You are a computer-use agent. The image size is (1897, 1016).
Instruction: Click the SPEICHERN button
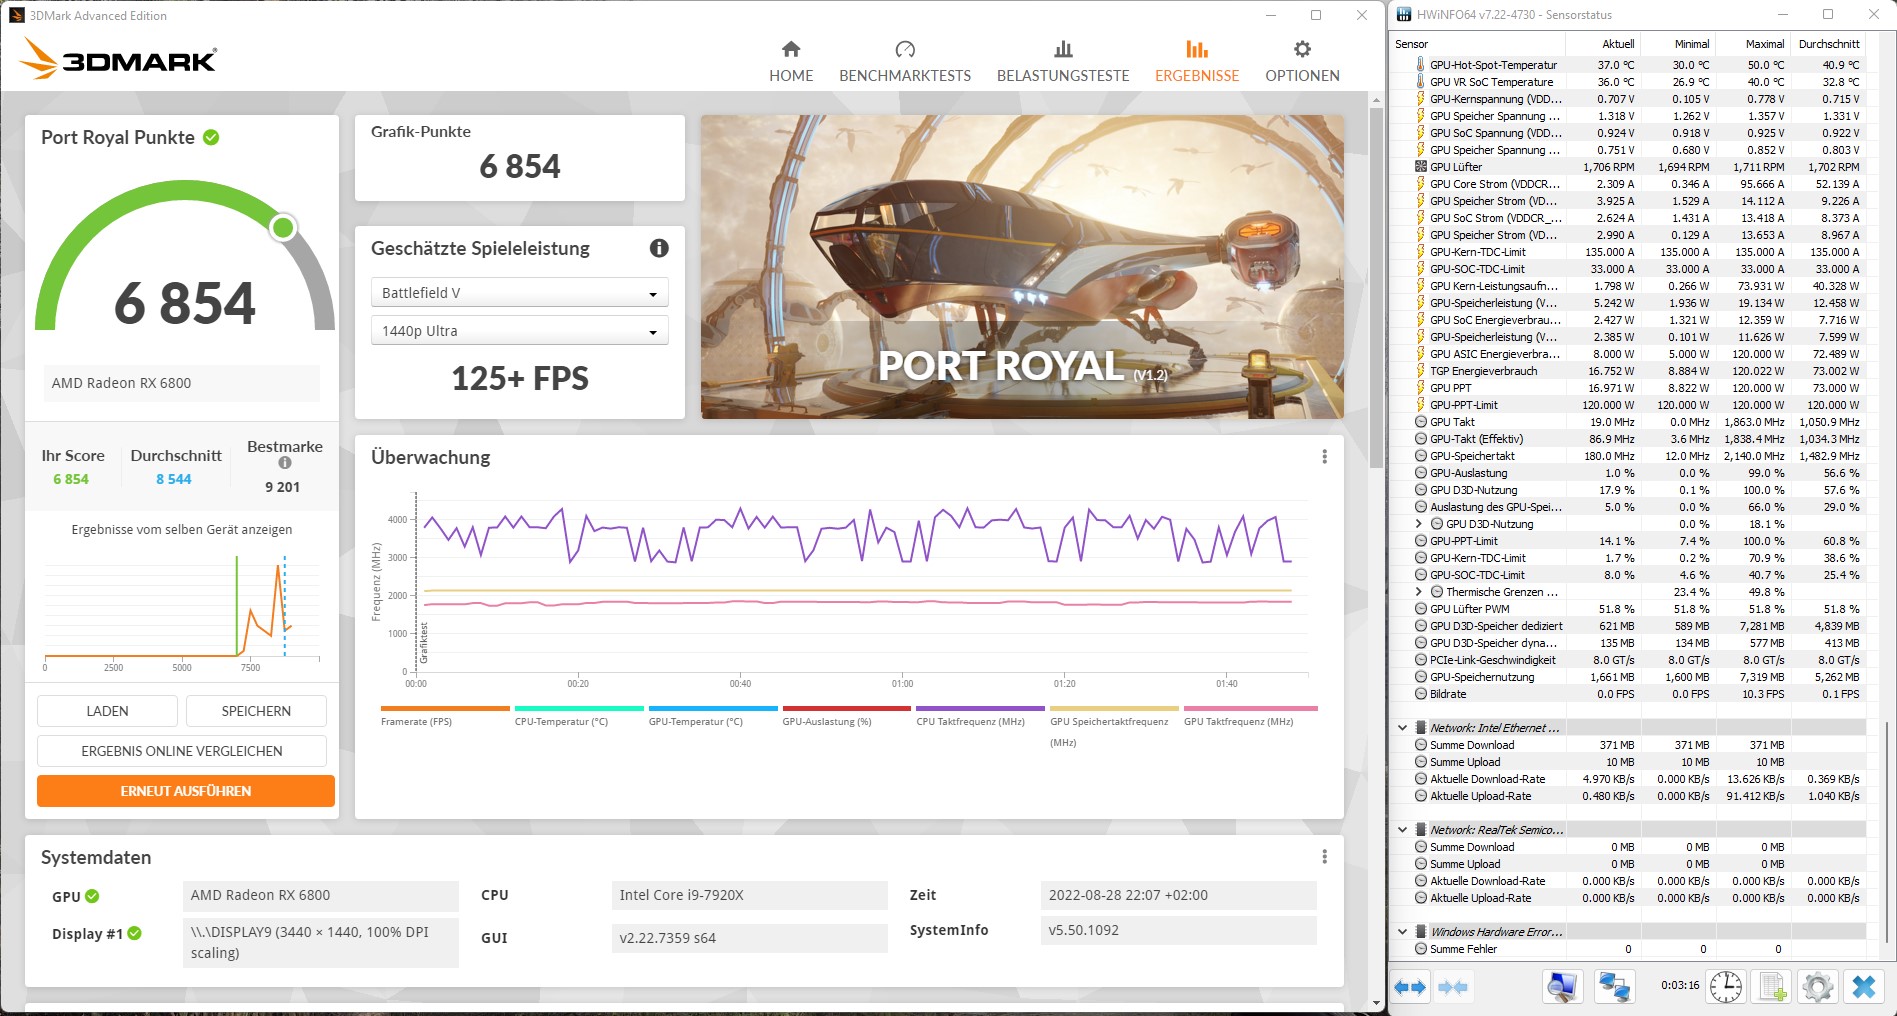tap(256, 711)
